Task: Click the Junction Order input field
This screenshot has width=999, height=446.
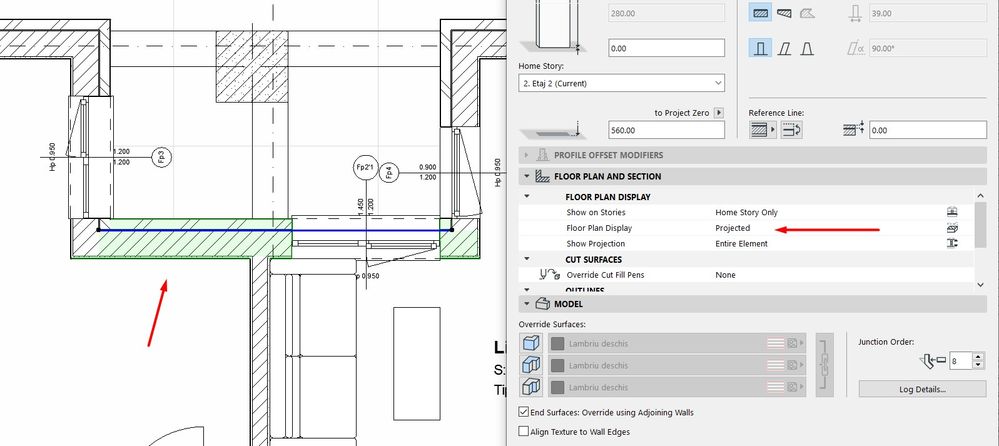Action: pos(961,361)
